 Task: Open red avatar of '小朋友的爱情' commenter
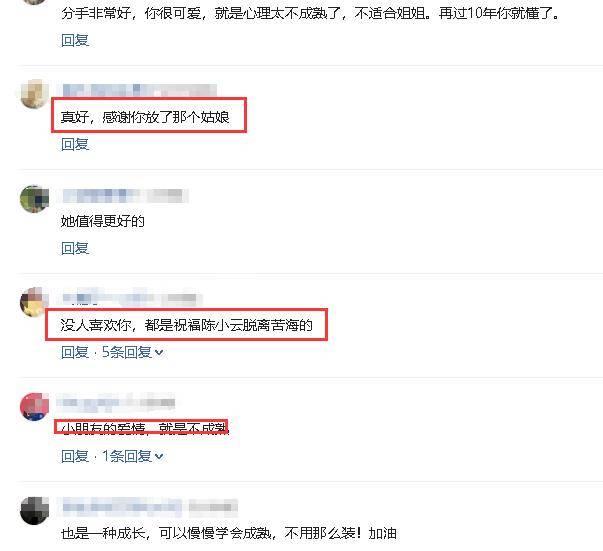click(35, 406)
